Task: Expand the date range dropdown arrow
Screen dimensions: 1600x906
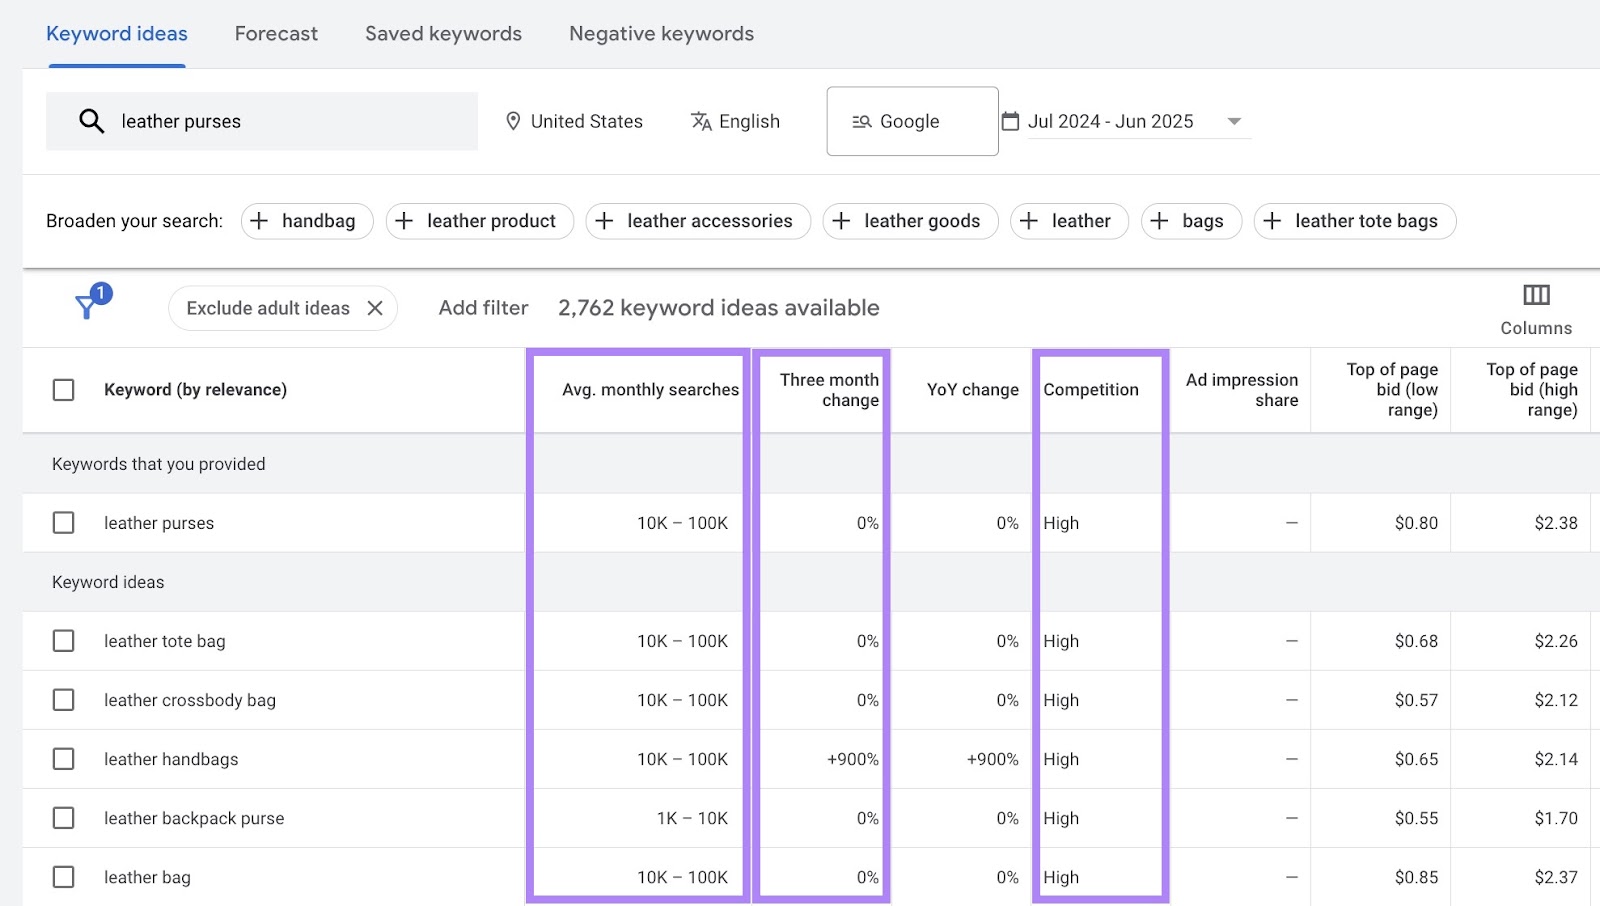Action: click(1236, 121)
